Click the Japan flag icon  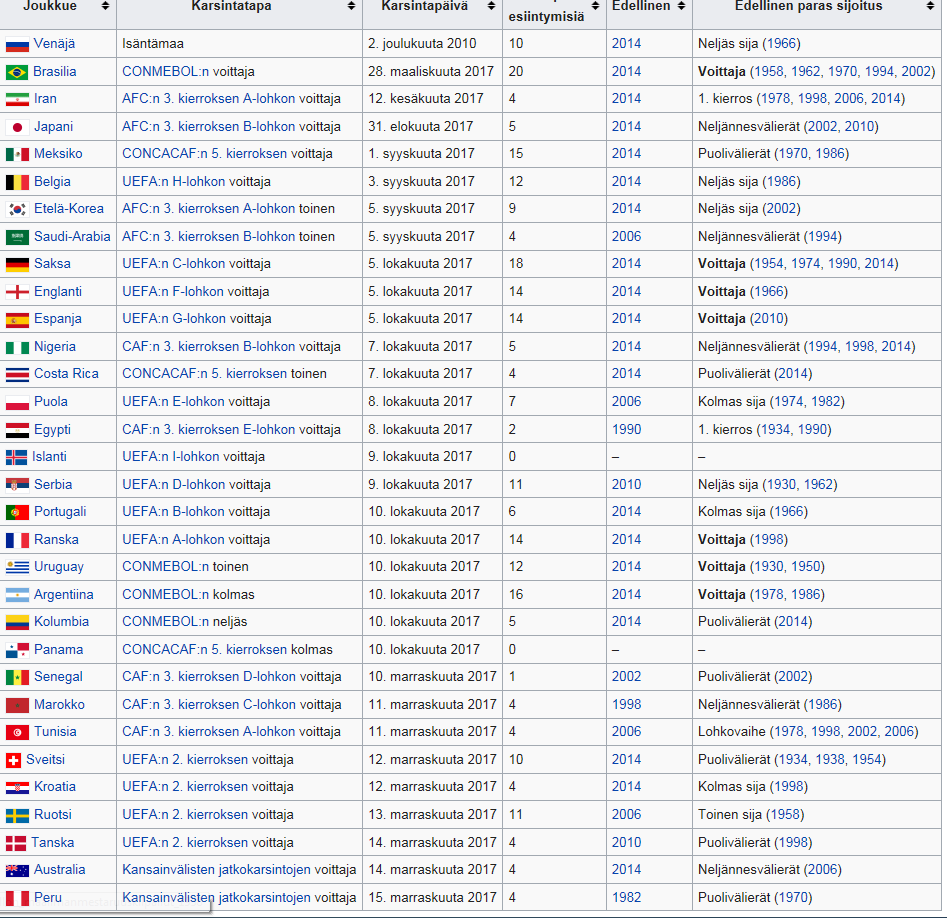pos(17,127)
